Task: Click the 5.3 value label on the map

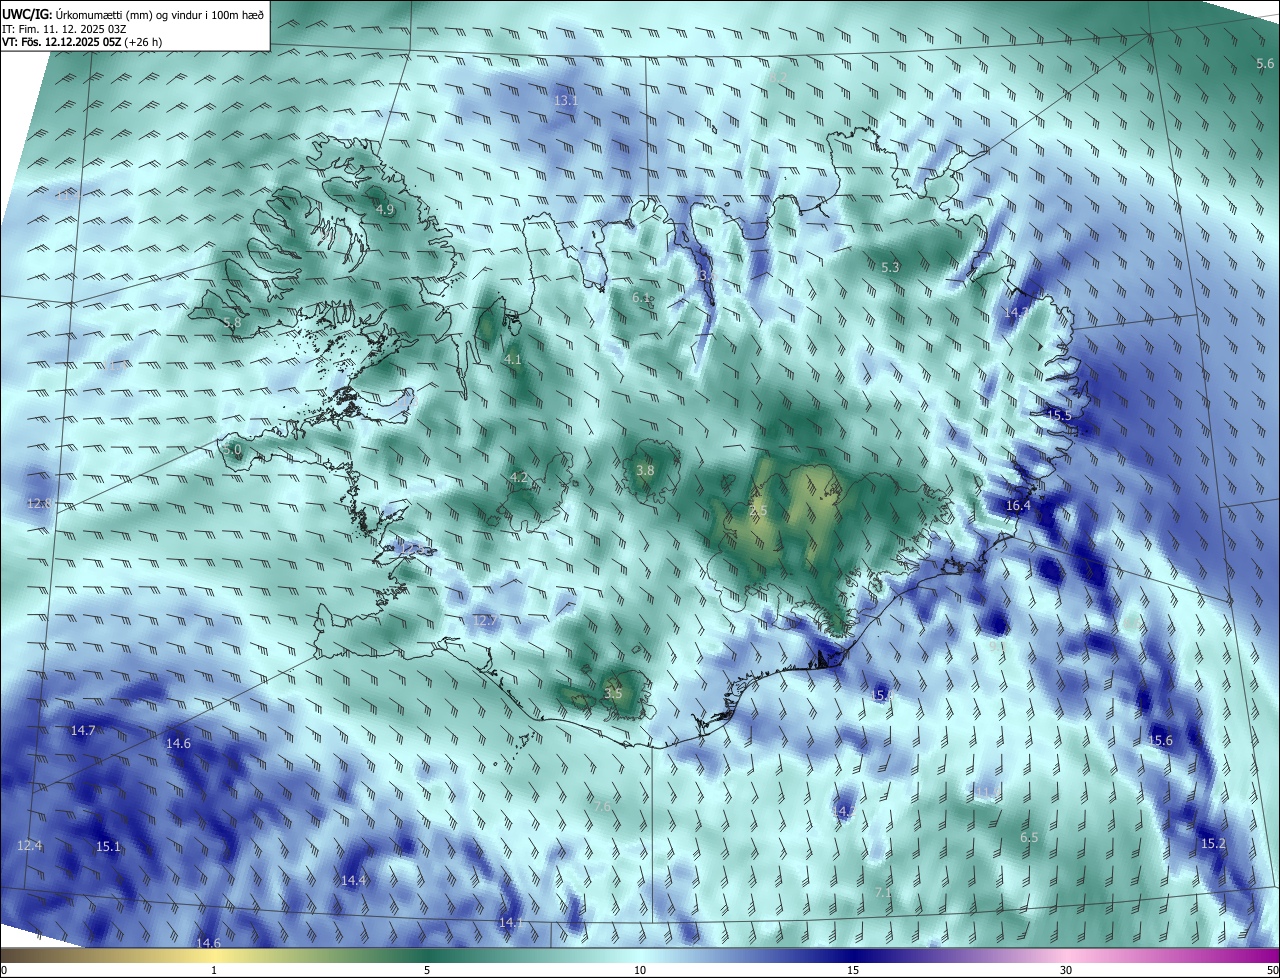Action: 890,267
